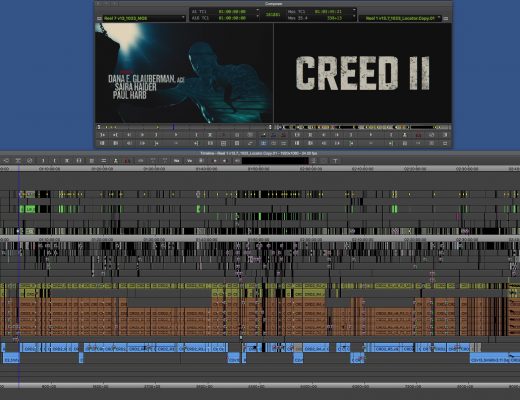Set Mark OUT under the source monitor

click(196, 135)
